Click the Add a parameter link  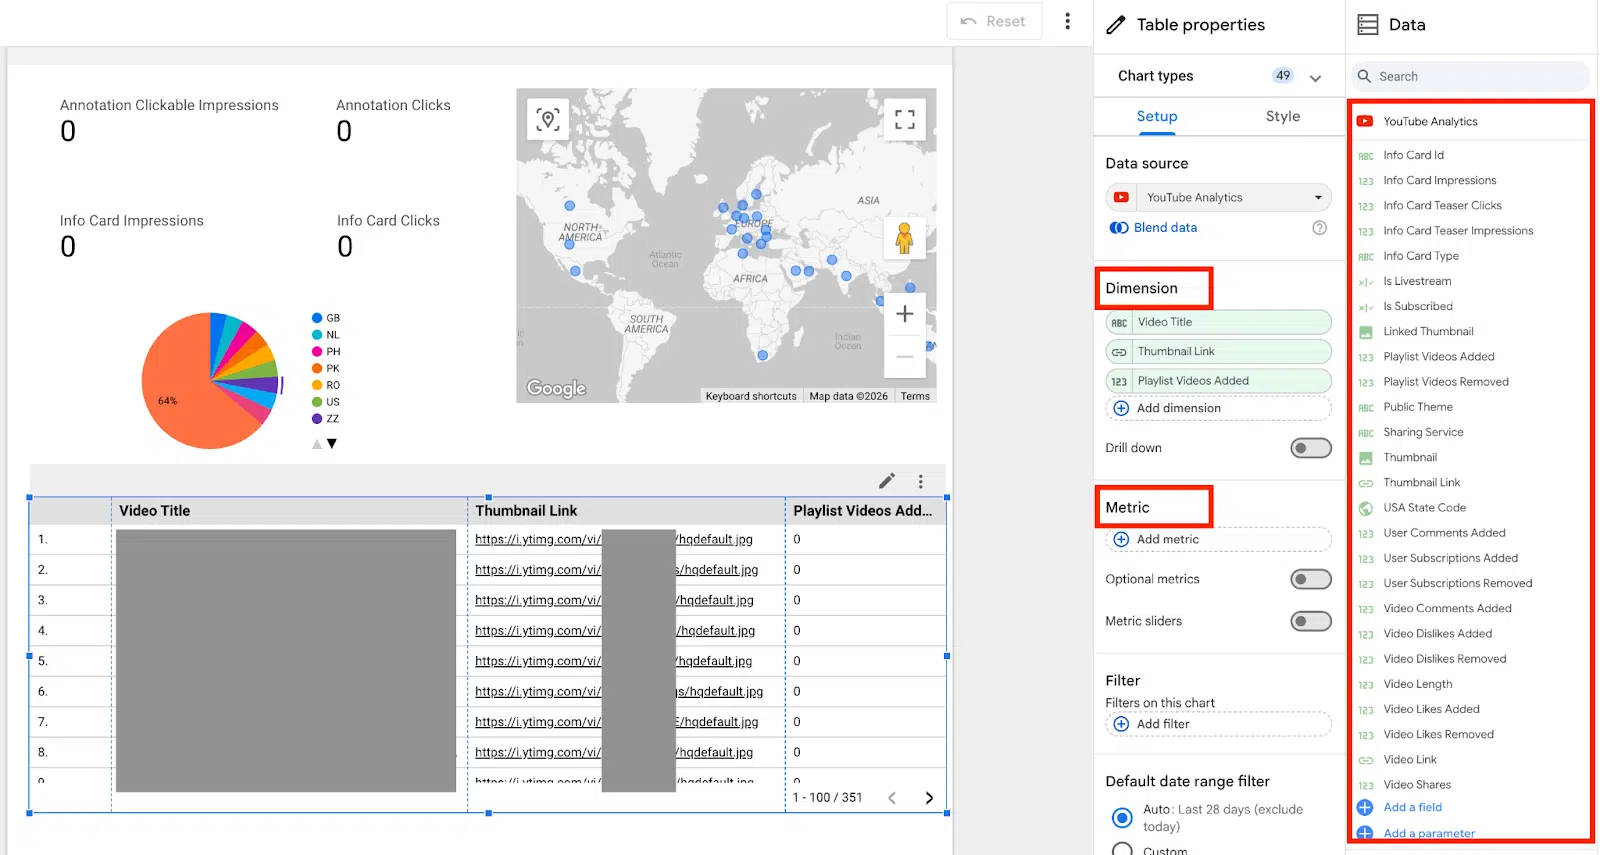[x=1429, y=833]
